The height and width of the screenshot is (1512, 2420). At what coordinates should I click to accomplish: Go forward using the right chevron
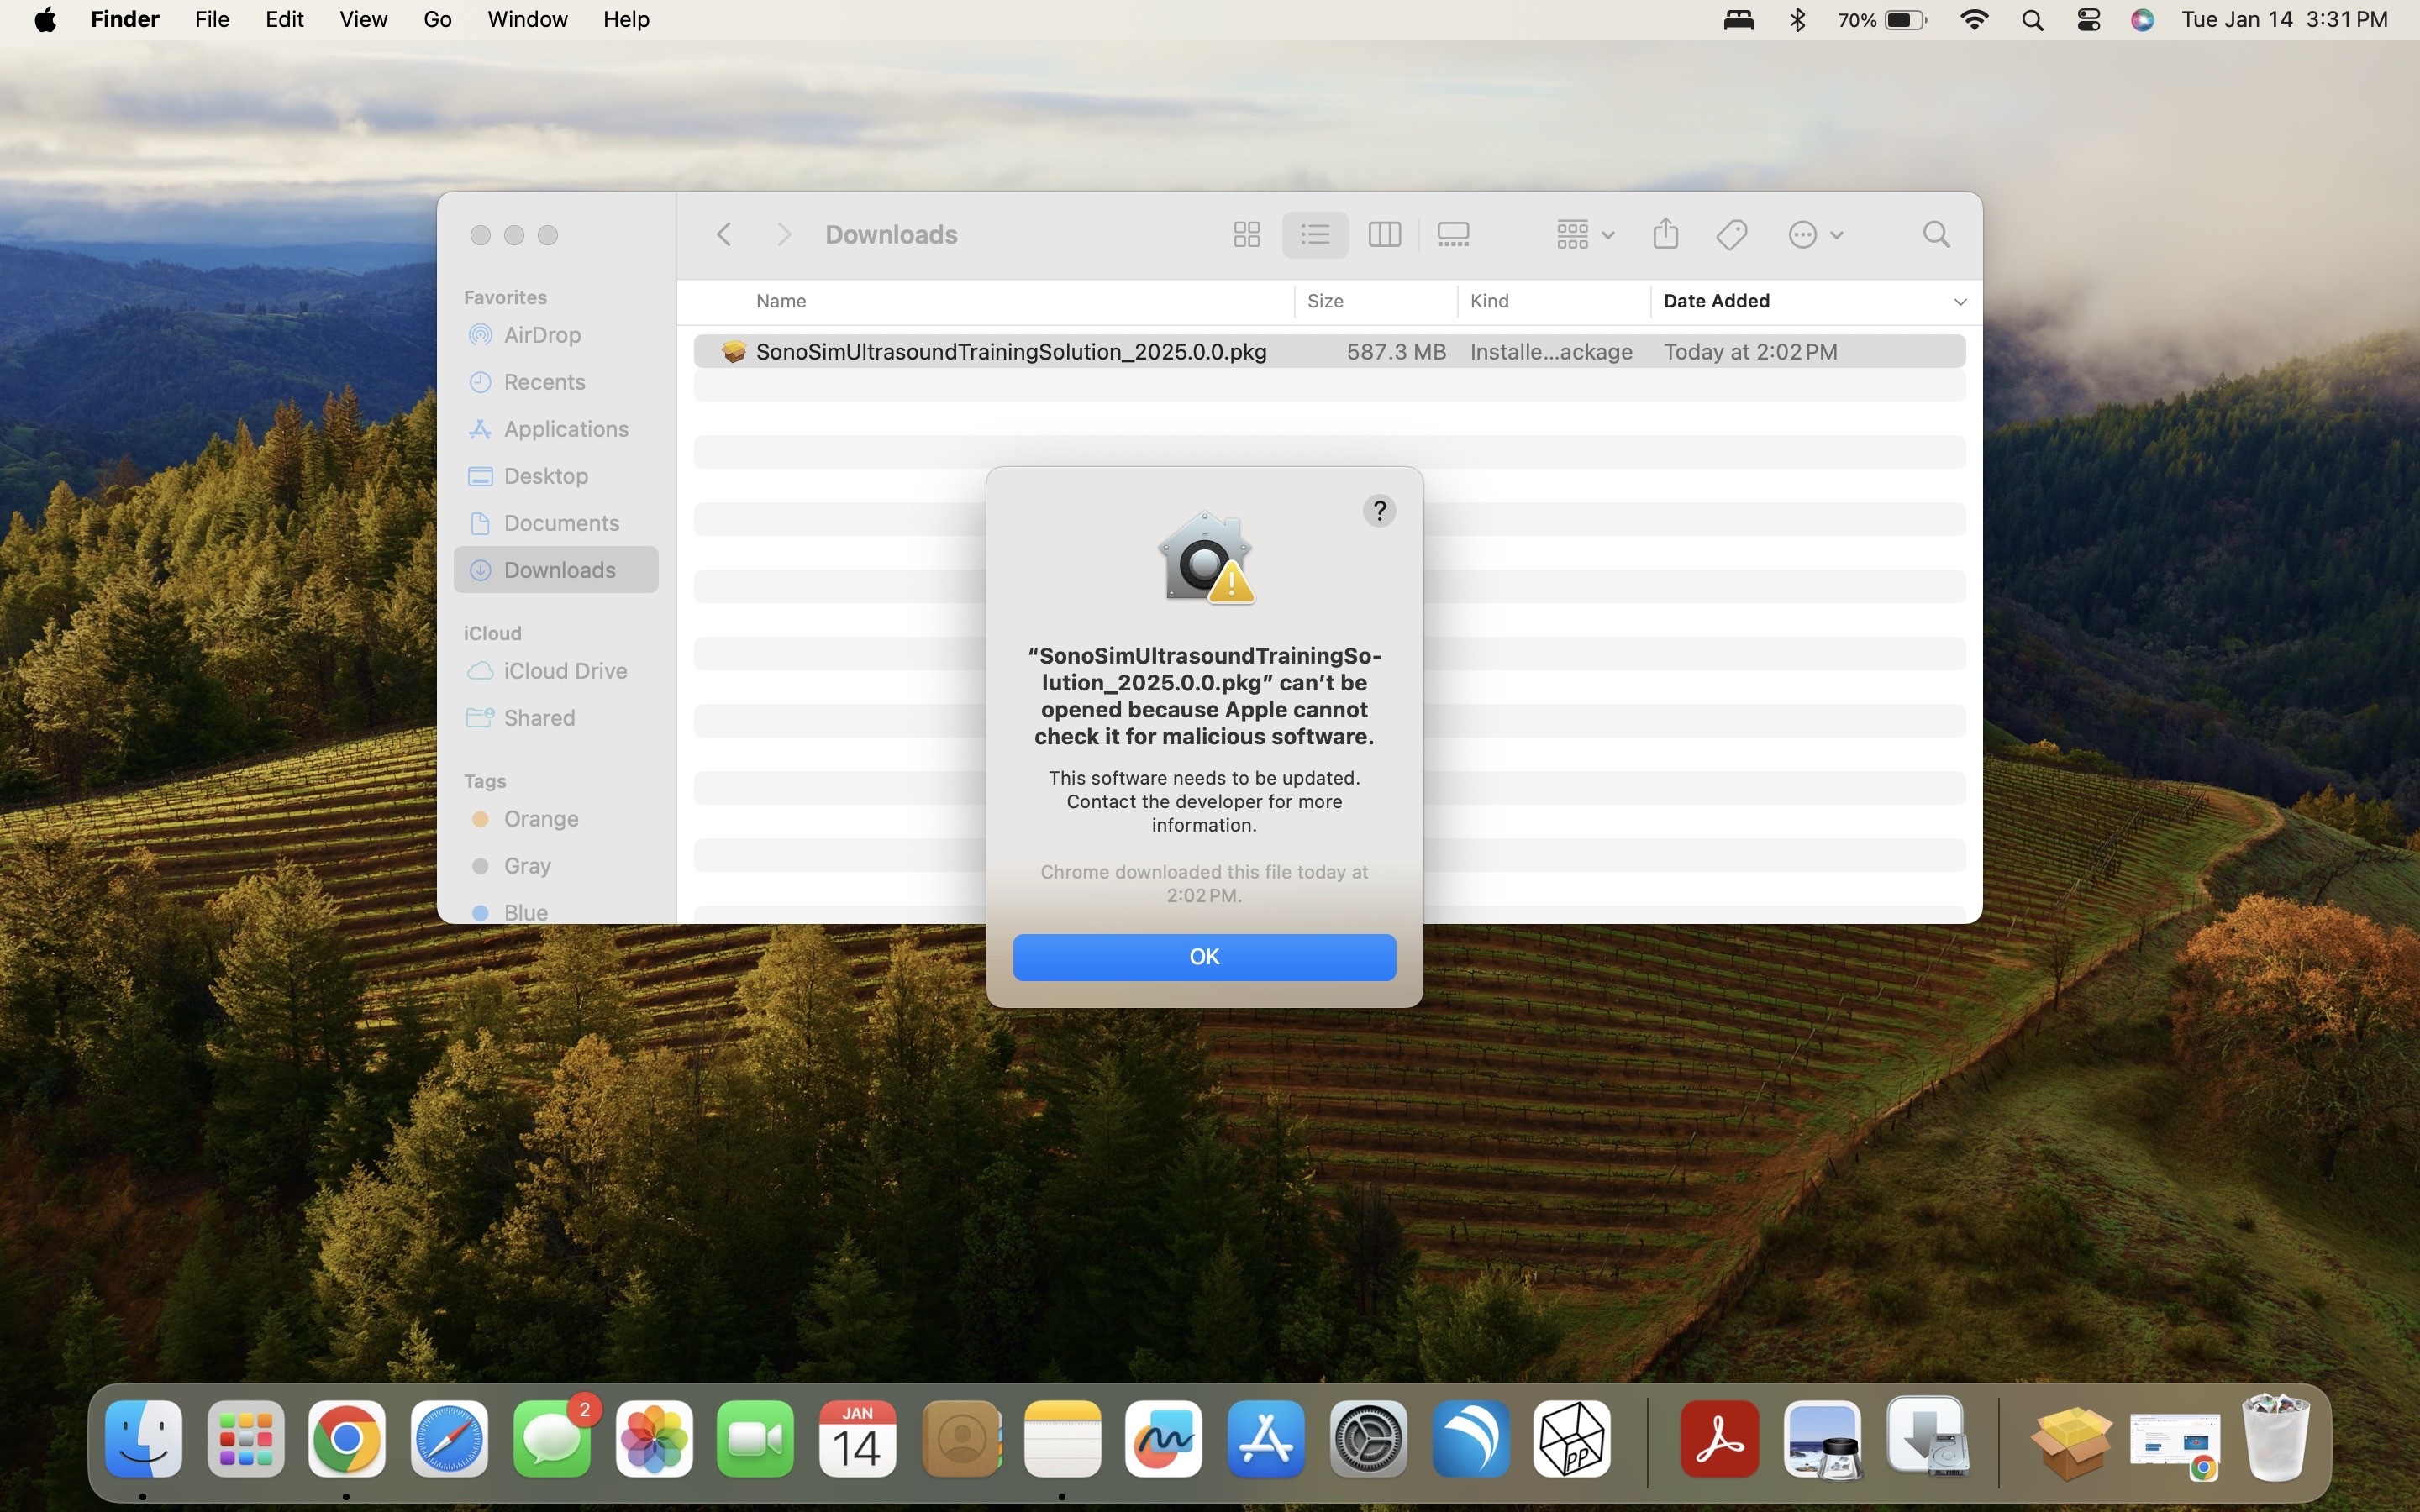click(784, 235)
